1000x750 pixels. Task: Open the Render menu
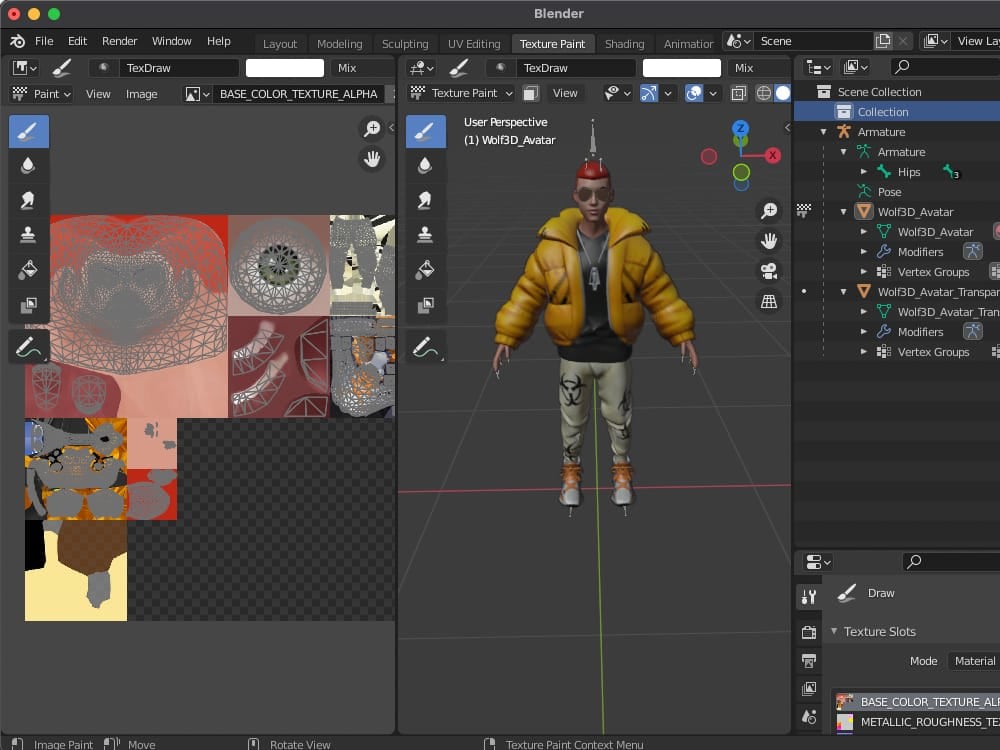pos(119,41)
